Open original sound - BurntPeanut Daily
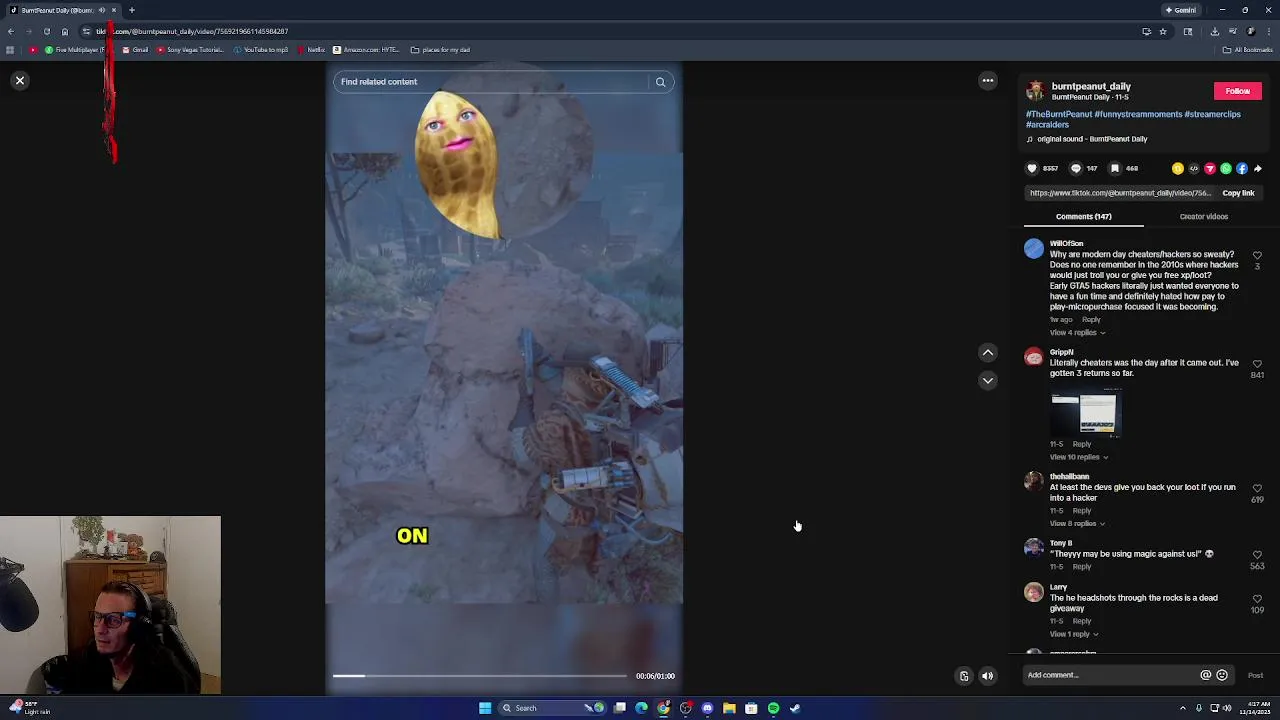The width and height of the screenshot is (1280, 720). [1087, 139]
